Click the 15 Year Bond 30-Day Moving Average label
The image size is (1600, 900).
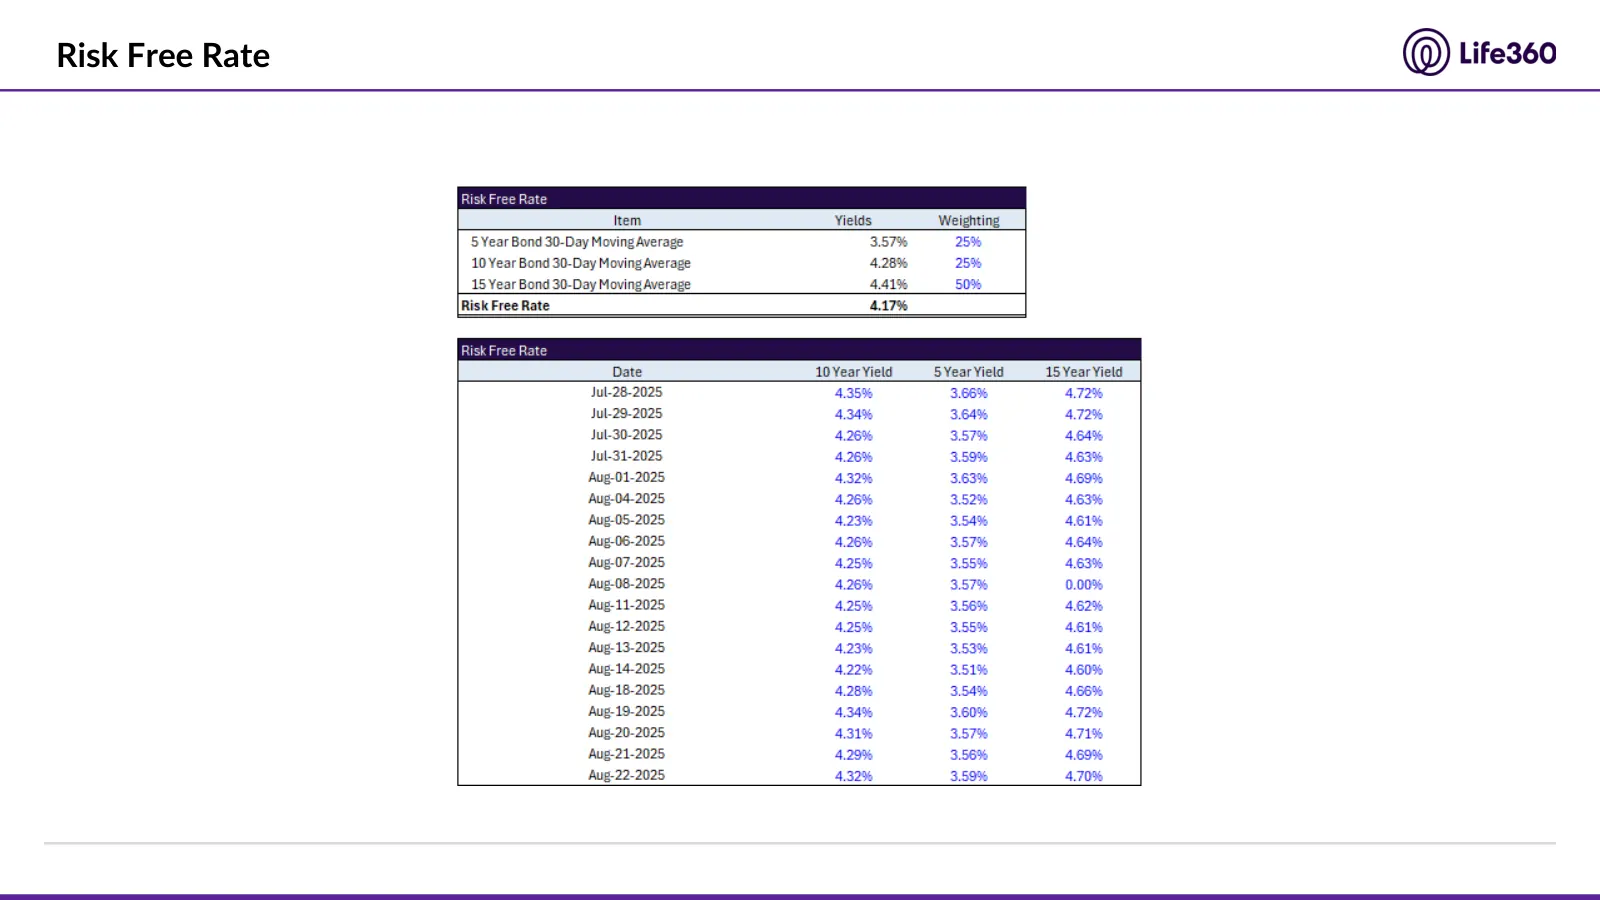pyautogui.click(x=581, y=285)
